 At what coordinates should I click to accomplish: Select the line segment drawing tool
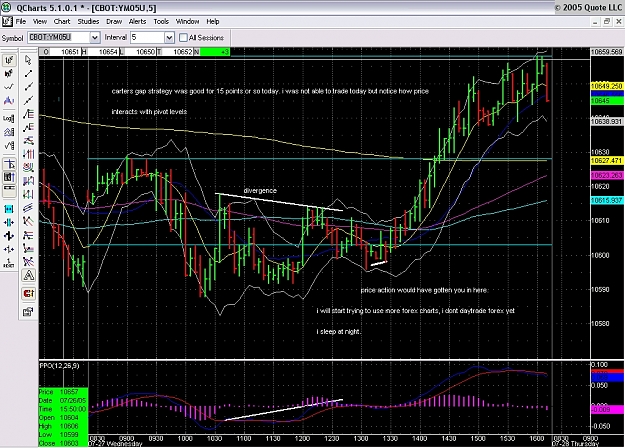(28, 74)
